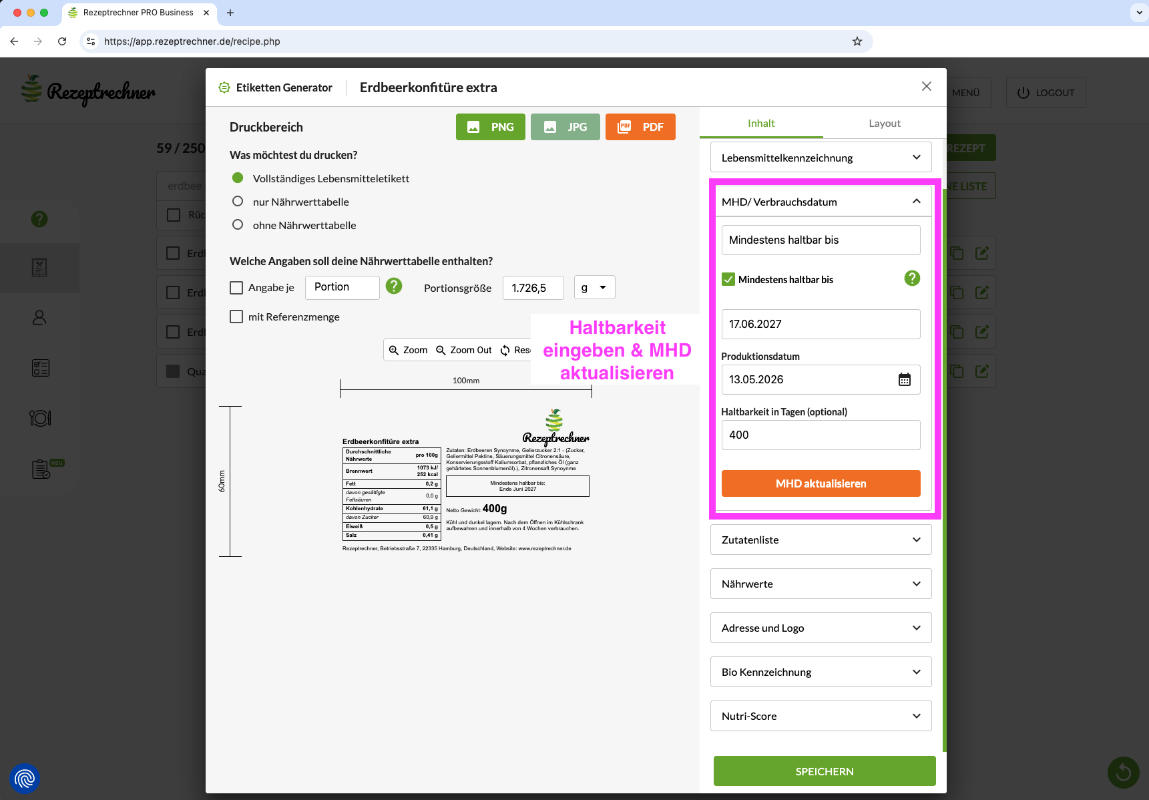Screen dimensions: 1149x800
Task: Expand the Adresse und Logo section
Action: 821,628
